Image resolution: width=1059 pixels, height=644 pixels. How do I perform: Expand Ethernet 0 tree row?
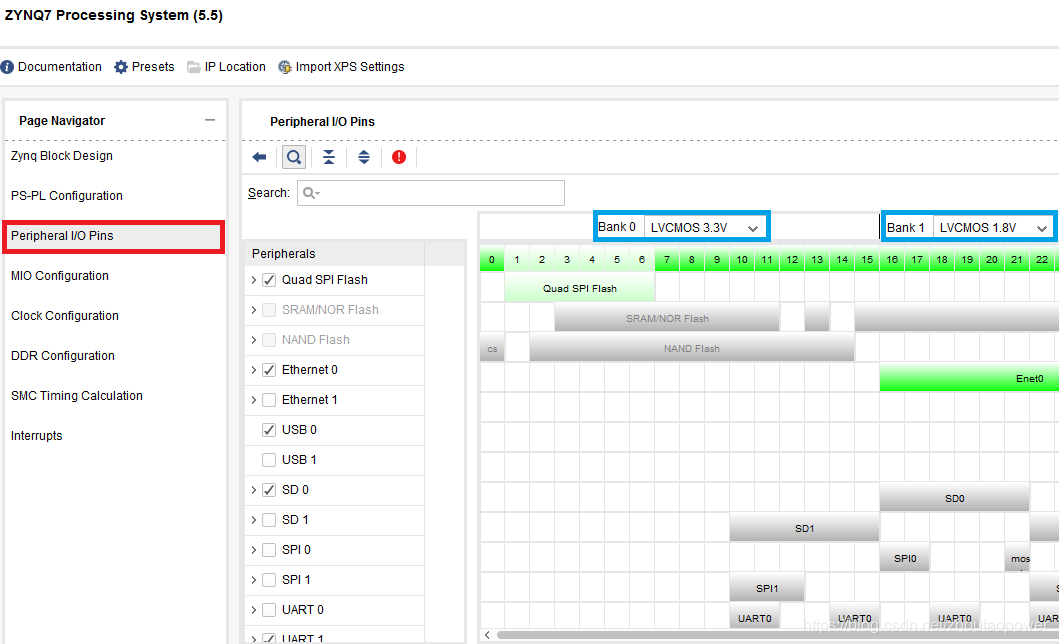coord(254,370)
